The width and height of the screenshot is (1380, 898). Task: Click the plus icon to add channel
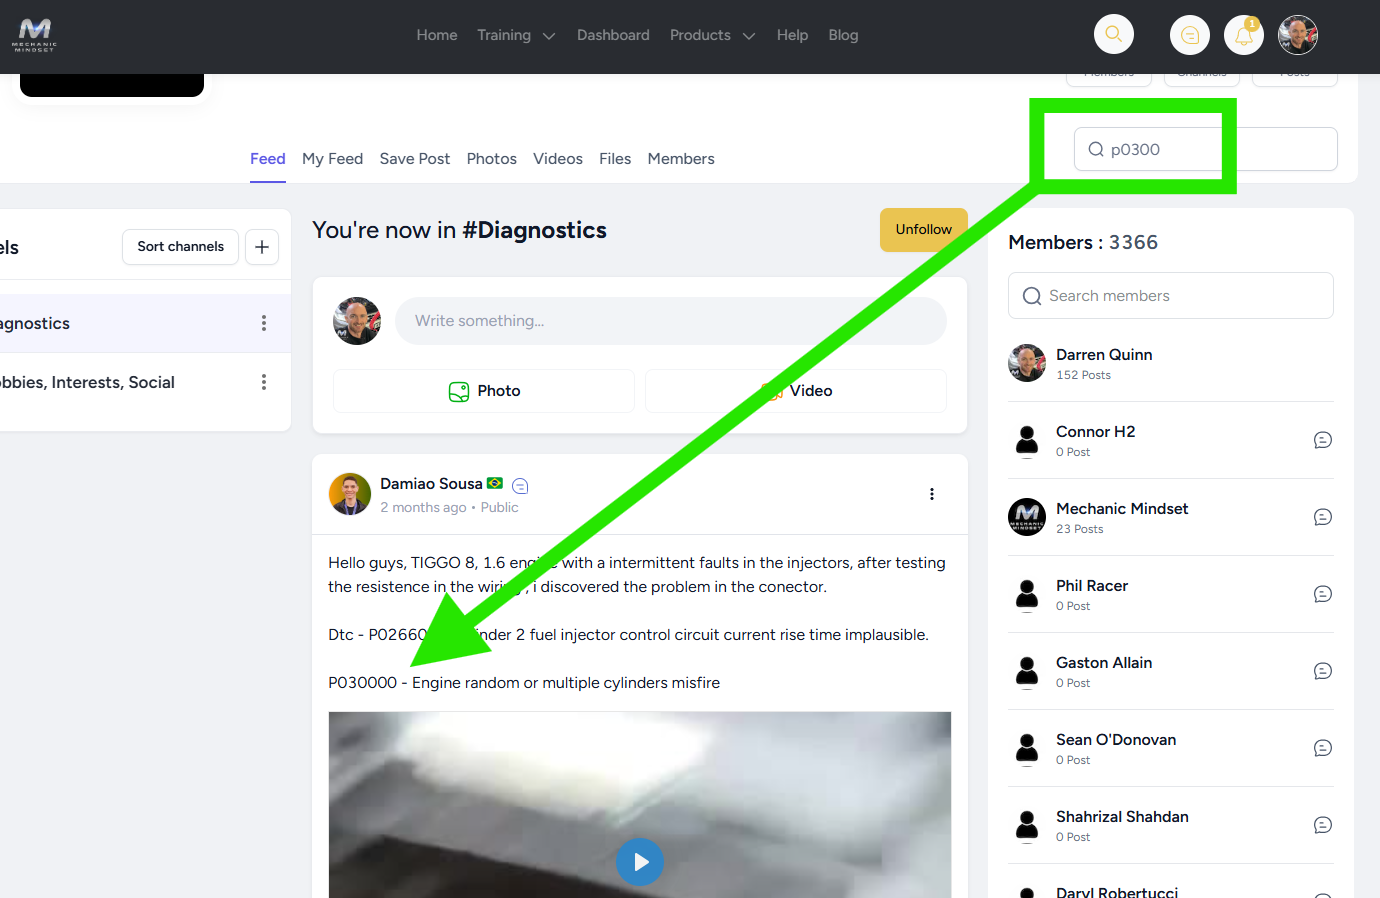click(262, 247)
